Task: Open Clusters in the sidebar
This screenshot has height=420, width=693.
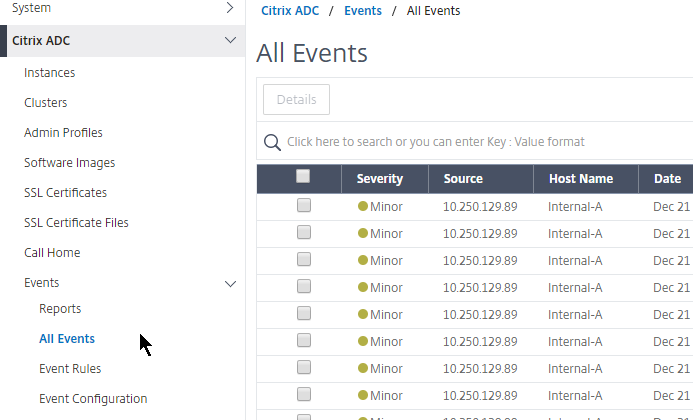Action: click(46, 103)
